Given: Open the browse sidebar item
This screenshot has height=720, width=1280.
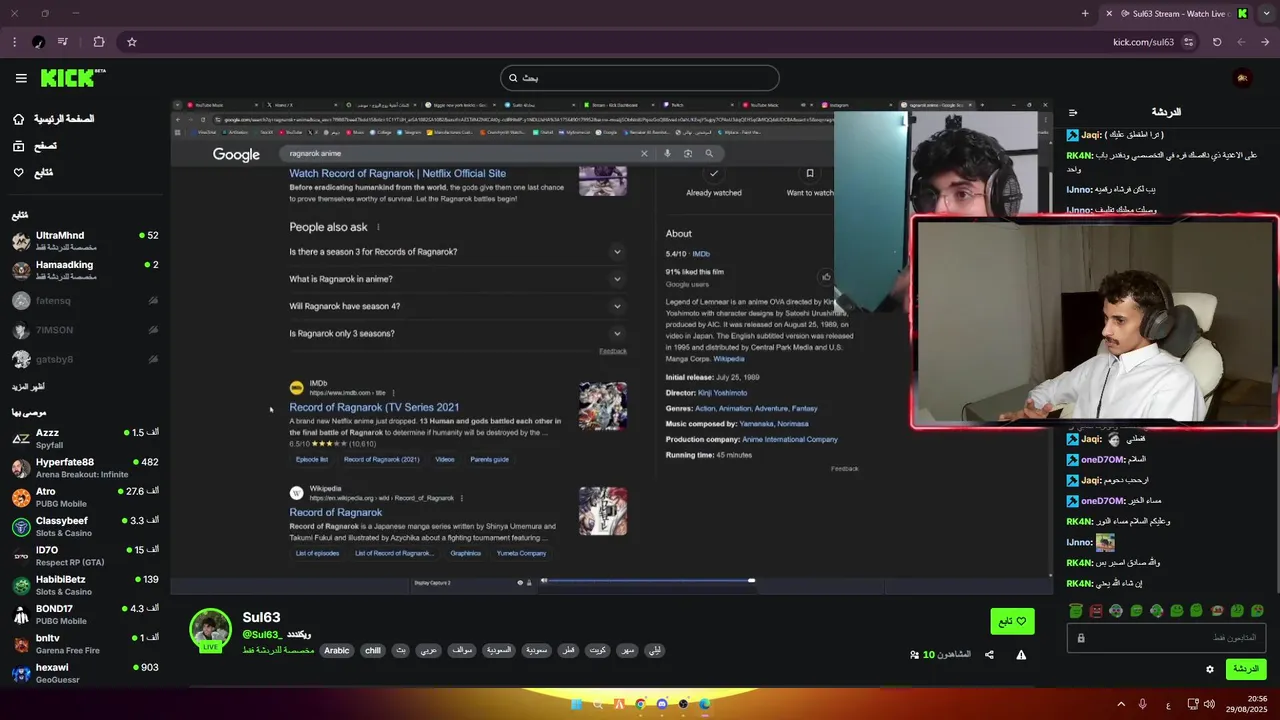Looking at the screenshot, I should click(35, 146).
